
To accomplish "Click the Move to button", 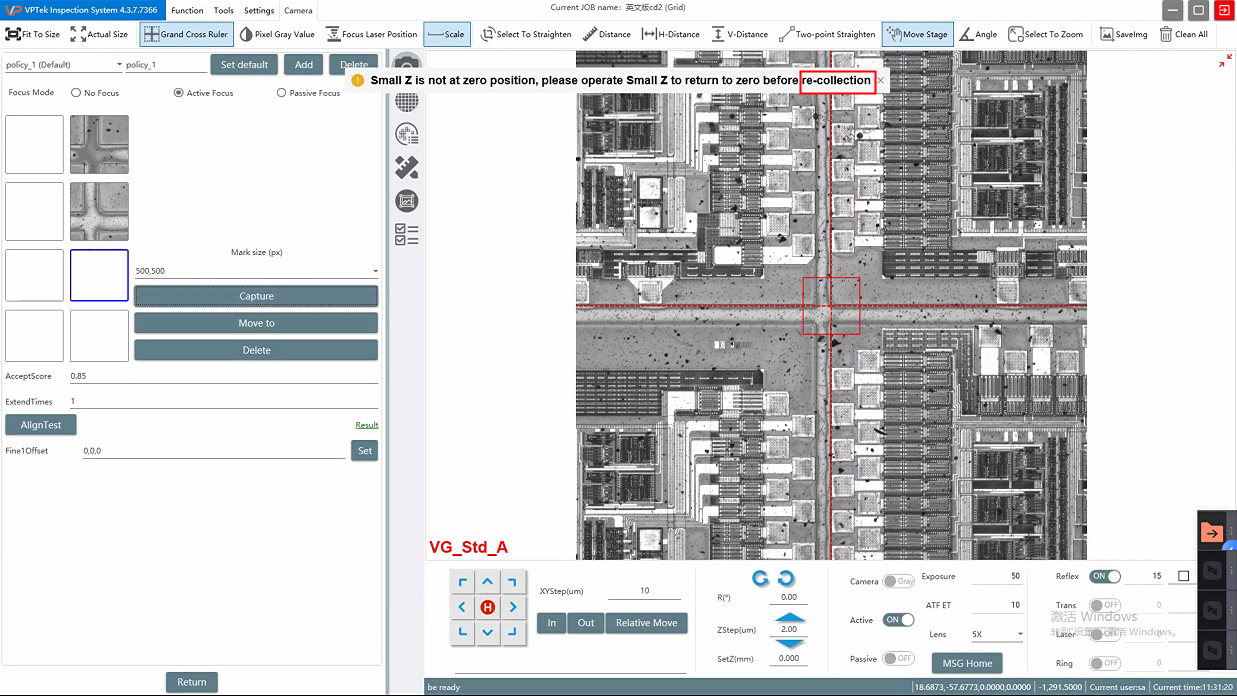I will [x=256, y=323].
